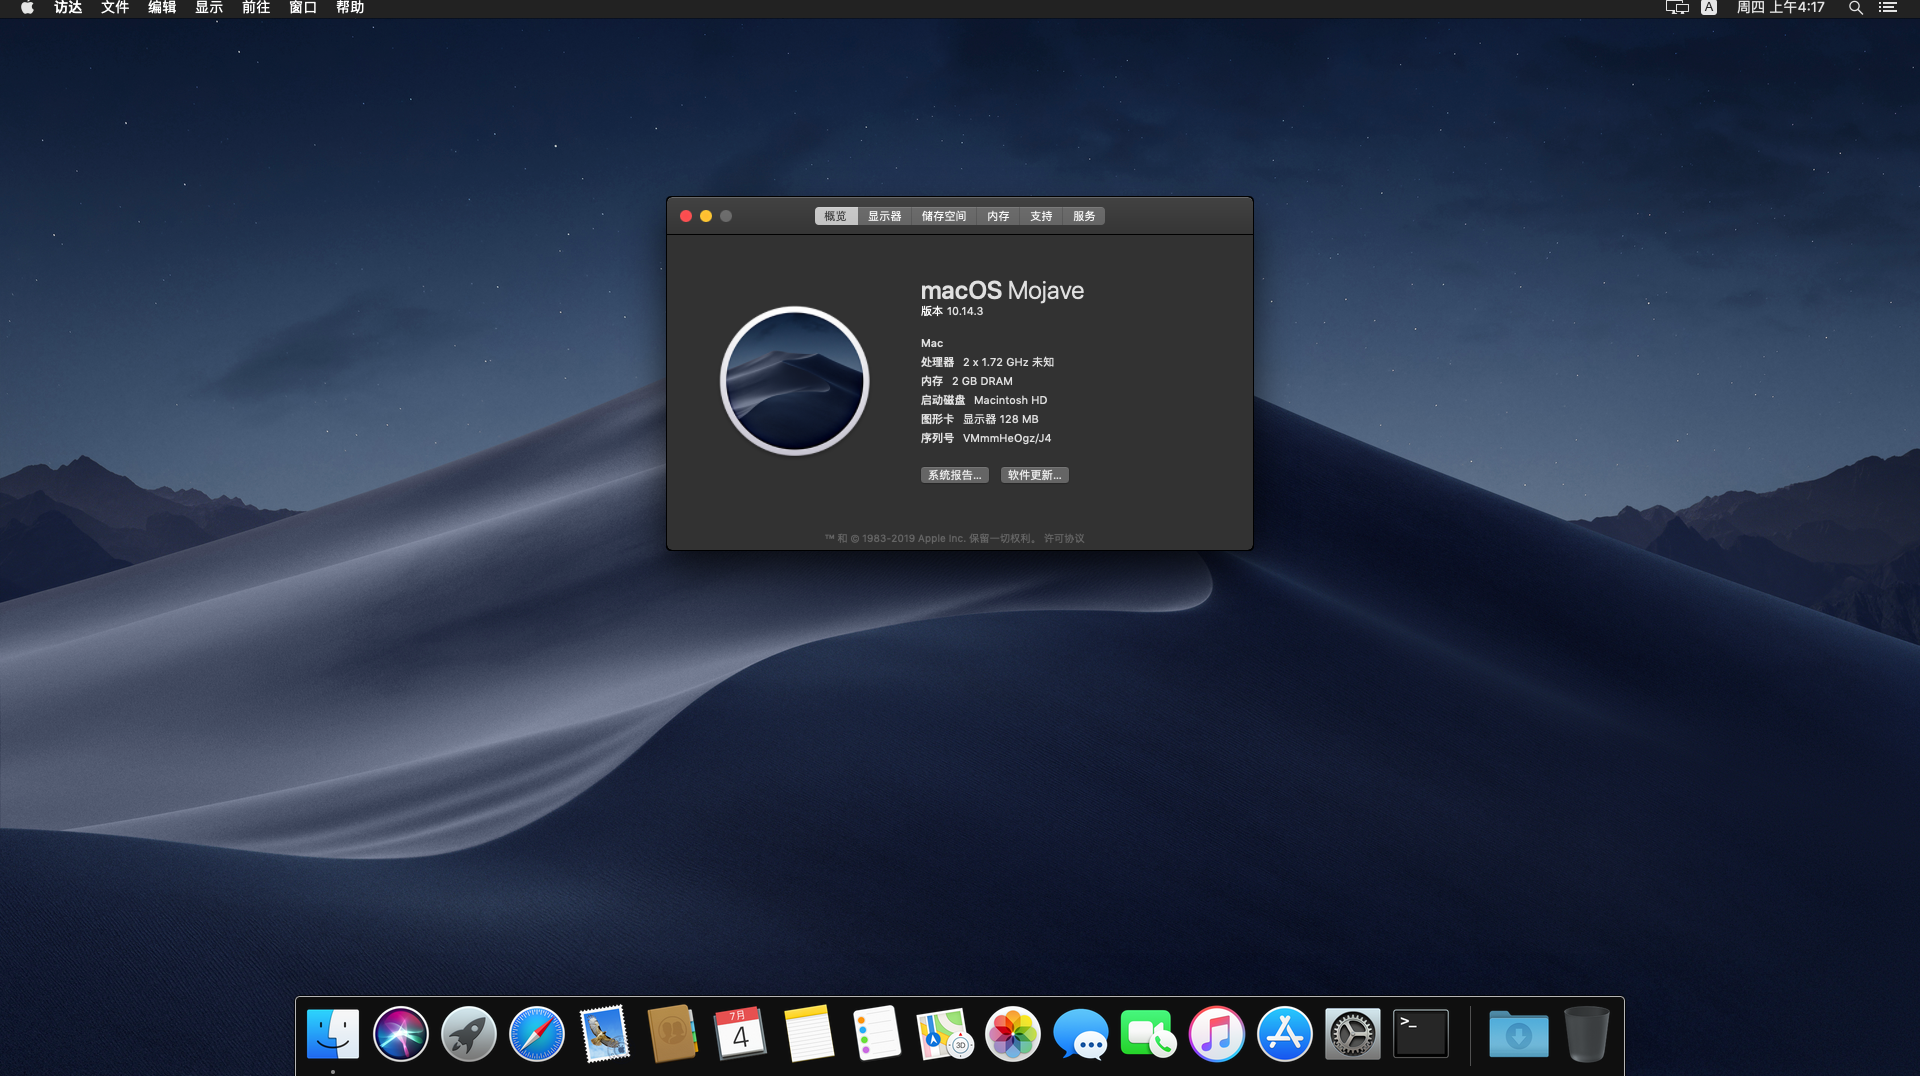Viewport: 1920px width, 1076px height.
Task: Open FaceTime icon in Dock
Action: pyautogui.click(x=1149, y=1034)
